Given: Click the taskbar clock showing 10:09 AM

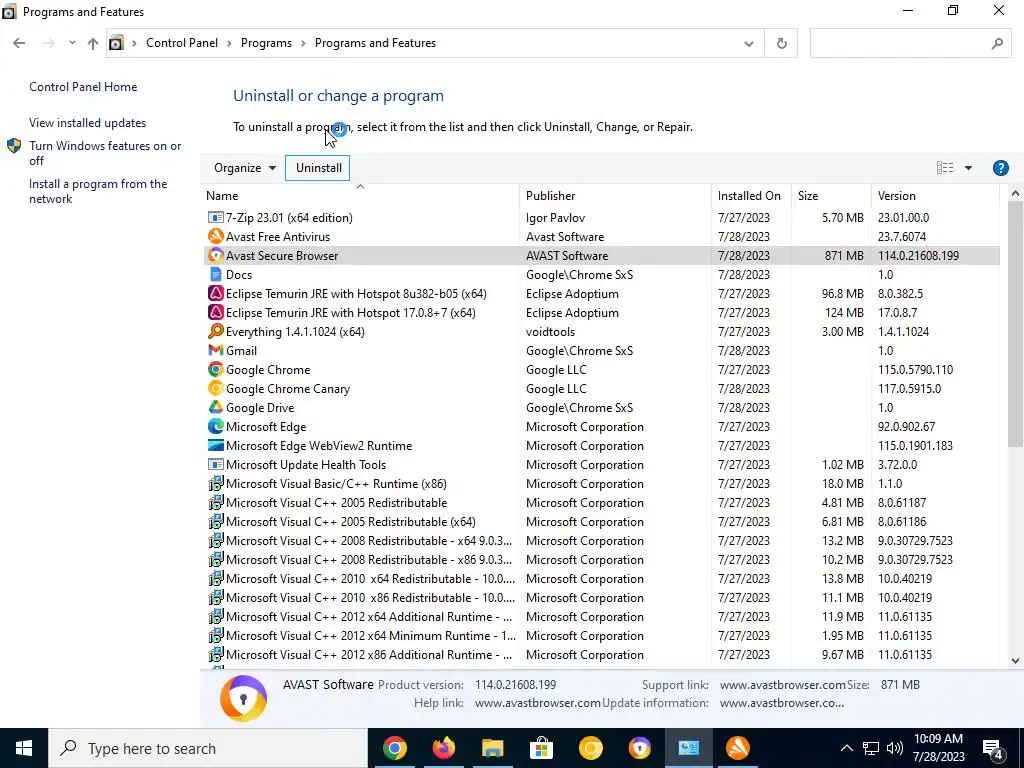Looking at the screenshot, I should [938, 748].
